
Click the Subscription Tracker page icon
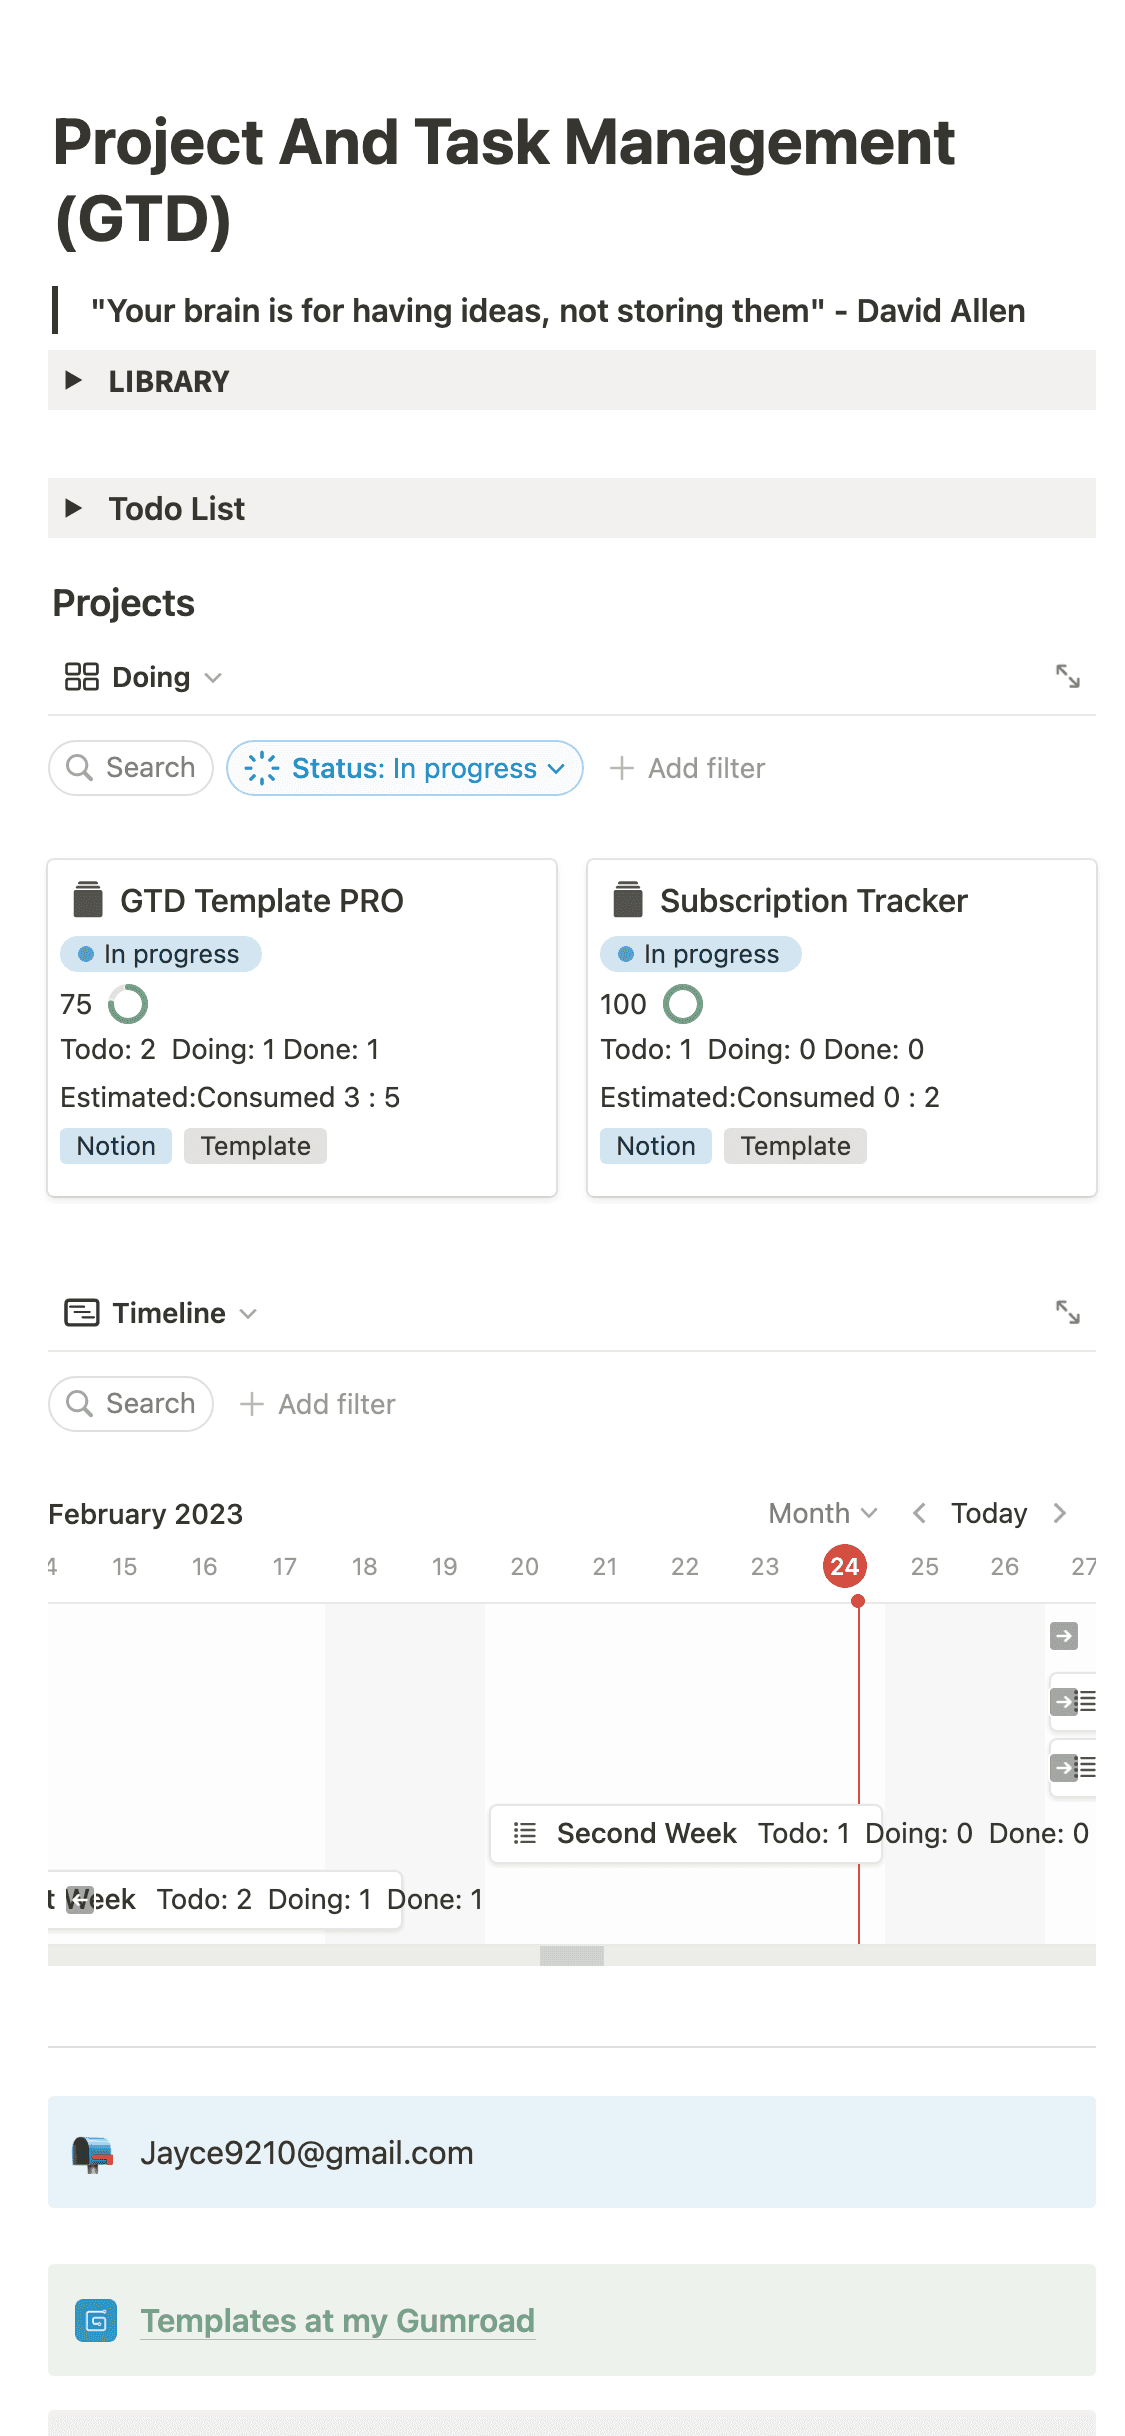click(628, 900)
